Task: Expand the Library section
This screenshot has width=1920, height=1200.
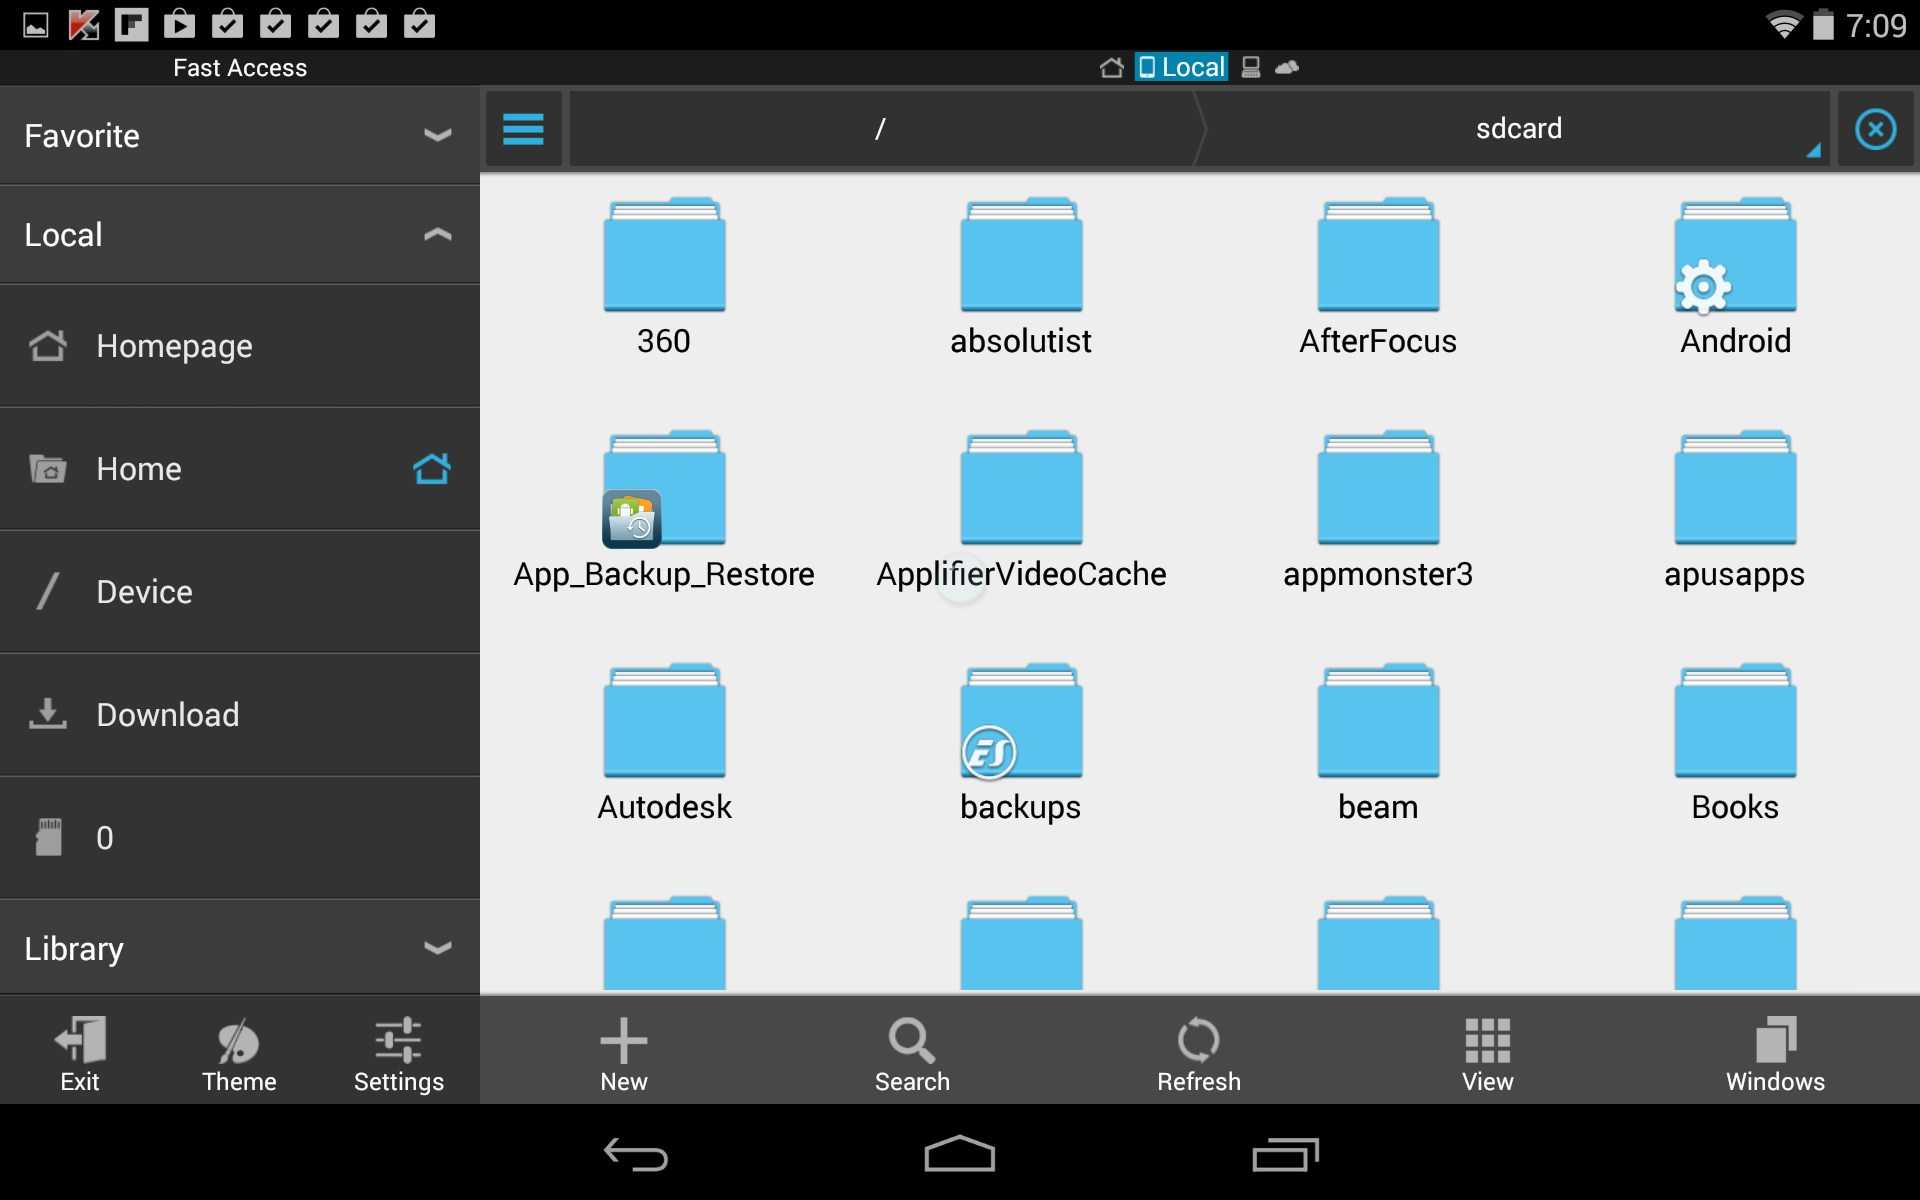Action: (437, 947)
